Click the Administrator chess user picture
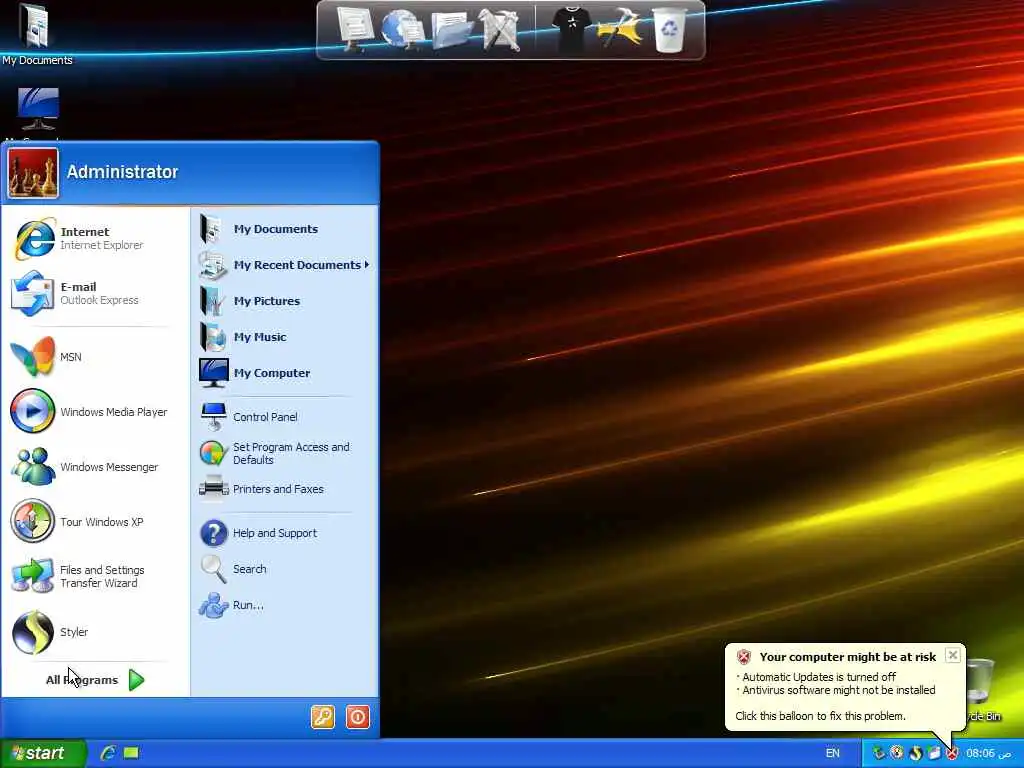Screen dimensions: 1024x768 [33, 172]
